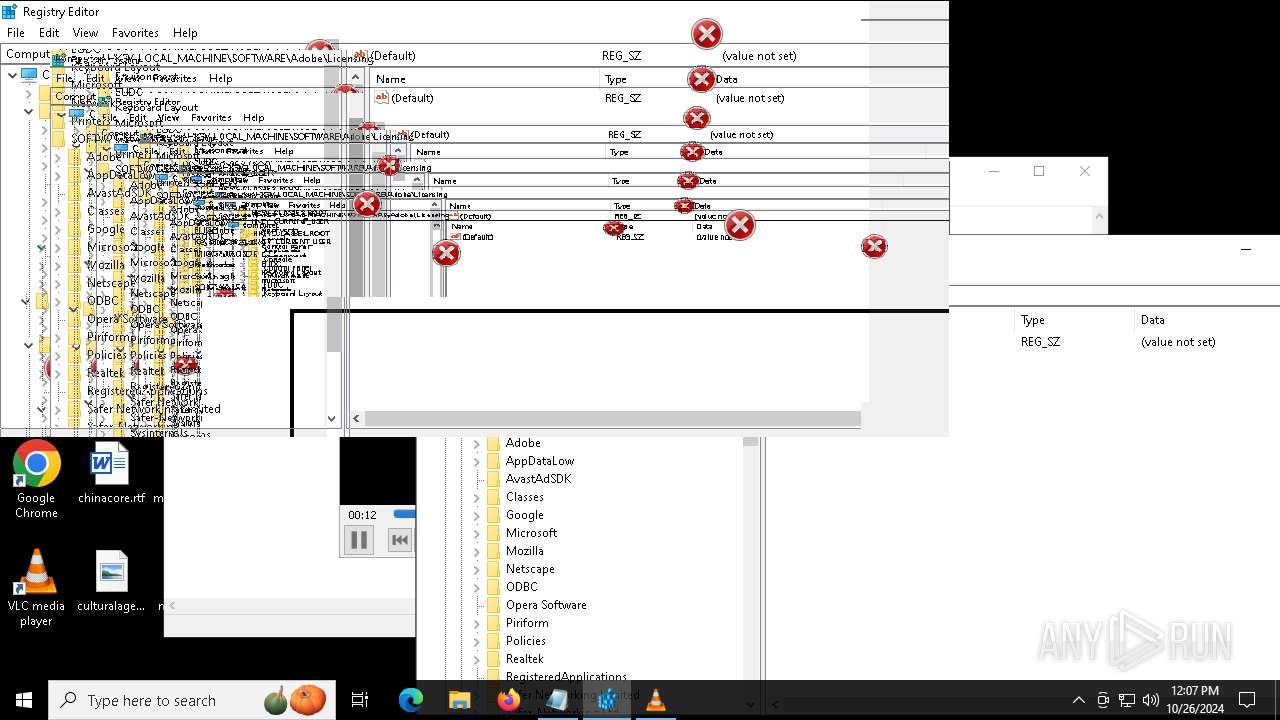Click the Opera Software folder icon
The image size is (1280, 720).
(x=493, y=605)
